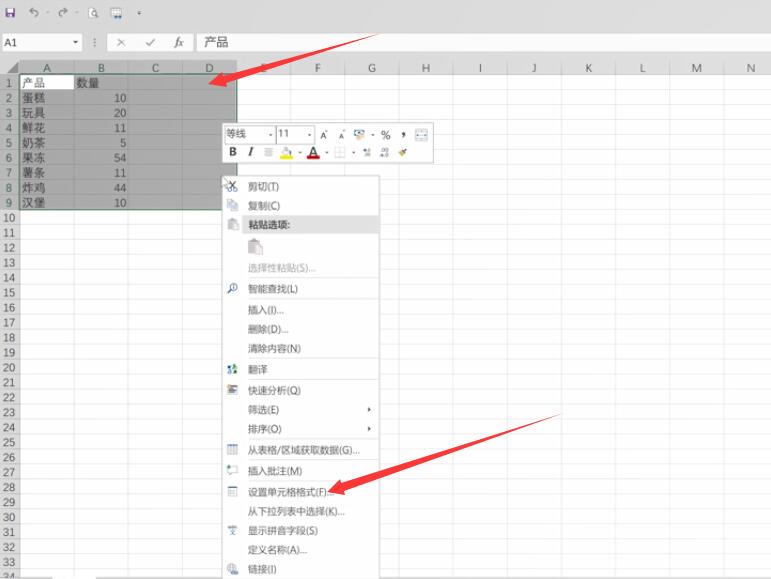The image size is (771, 579).
Task: Toggle italic formatting in mini toolbar
Action: tap(251, 152)
